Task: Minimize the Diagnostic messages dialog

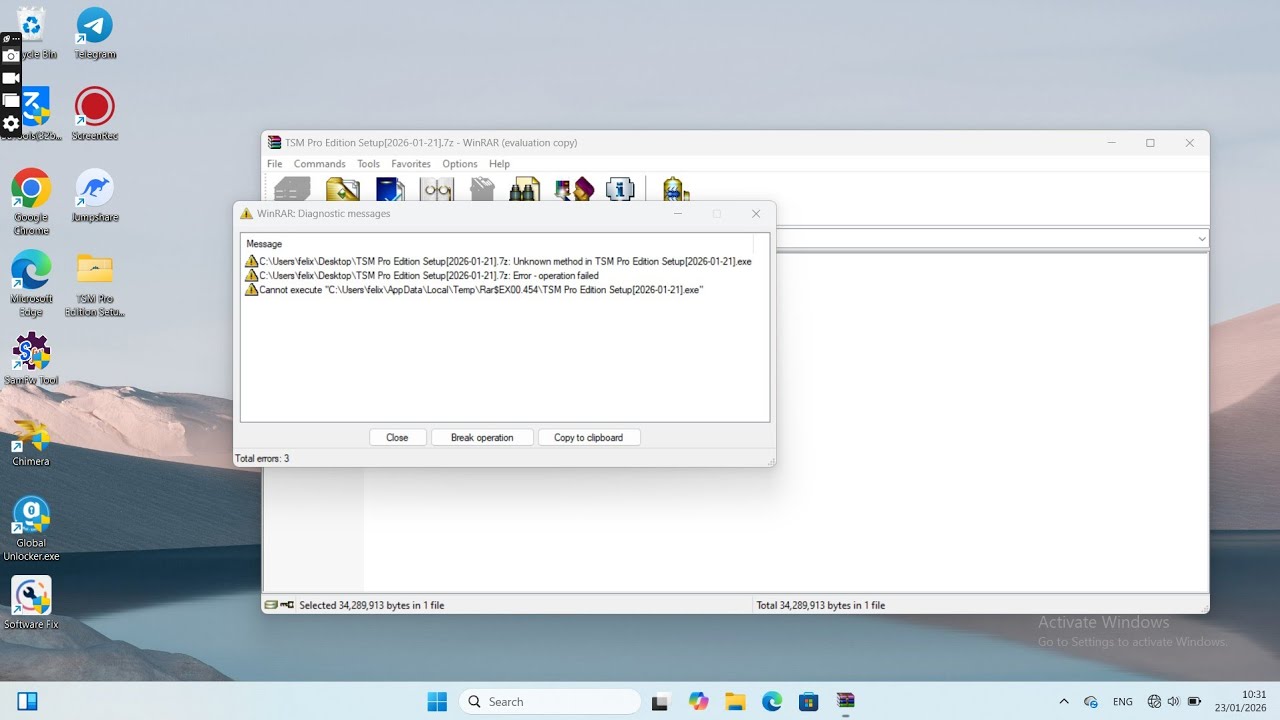Action: 678,214
